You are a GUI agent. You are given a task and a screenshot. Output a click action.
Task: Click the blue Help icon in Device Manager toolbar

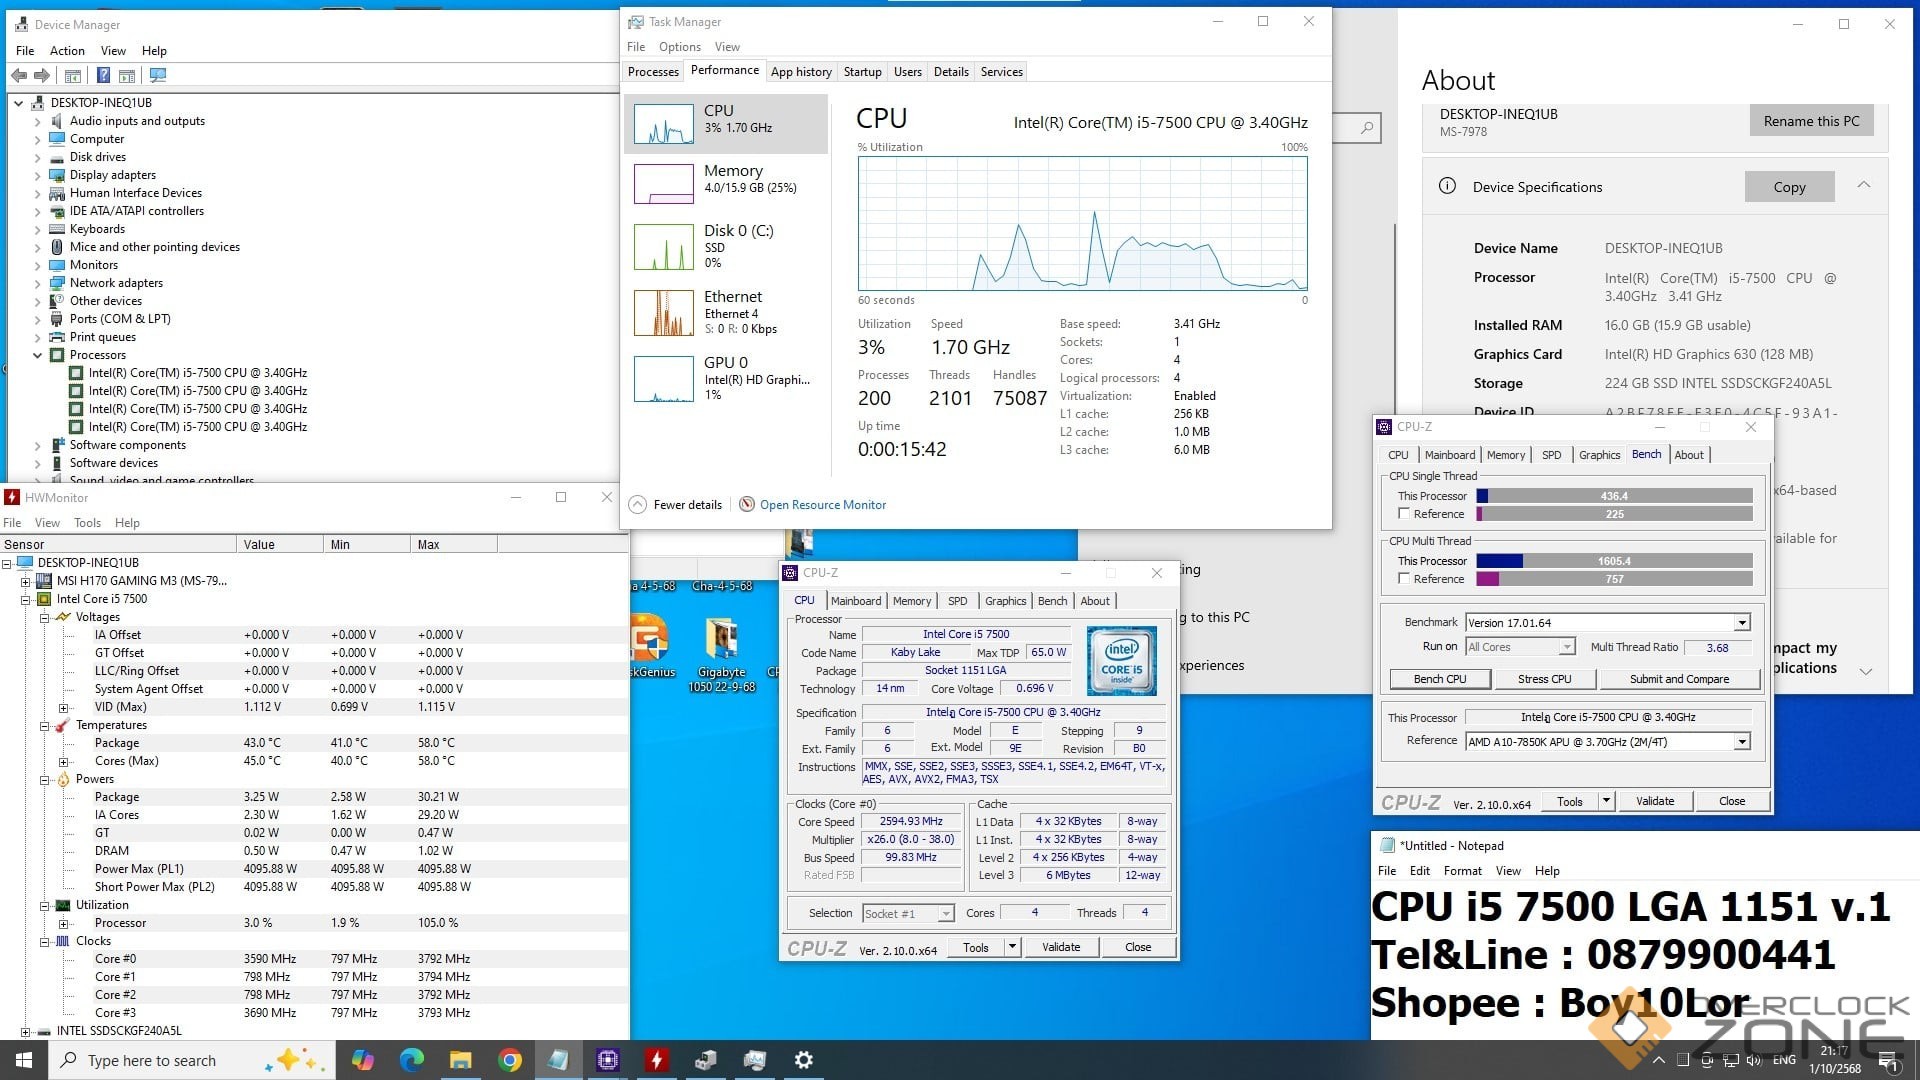pos(103,75)
